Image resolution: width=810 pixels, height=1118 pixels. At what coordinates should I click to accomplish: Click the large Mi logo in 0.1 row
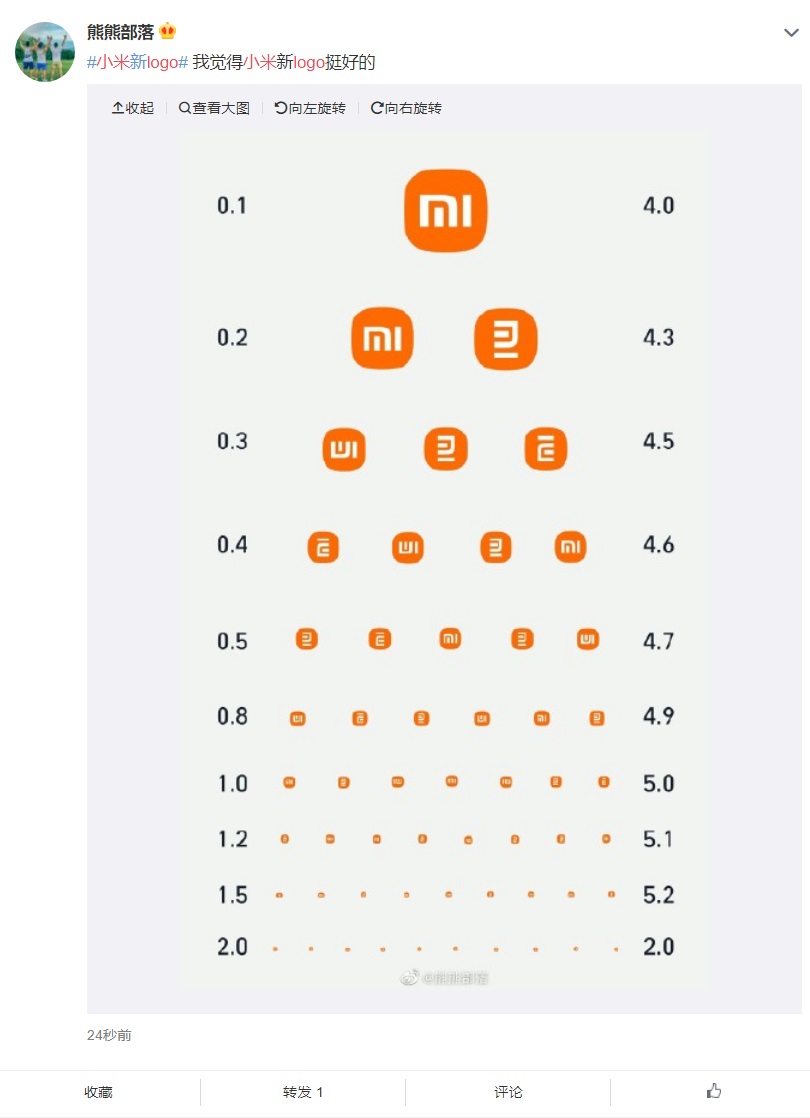click(x=446, y=210)
